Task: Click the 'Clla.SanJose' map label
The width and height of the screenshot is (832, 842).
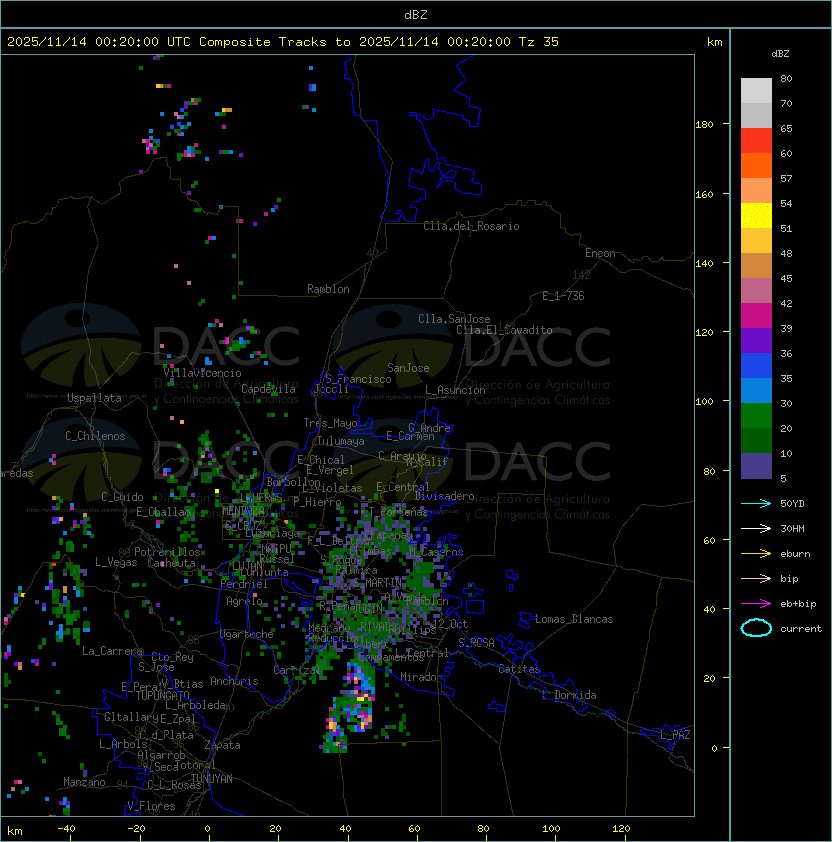Action: coord(454,319)
